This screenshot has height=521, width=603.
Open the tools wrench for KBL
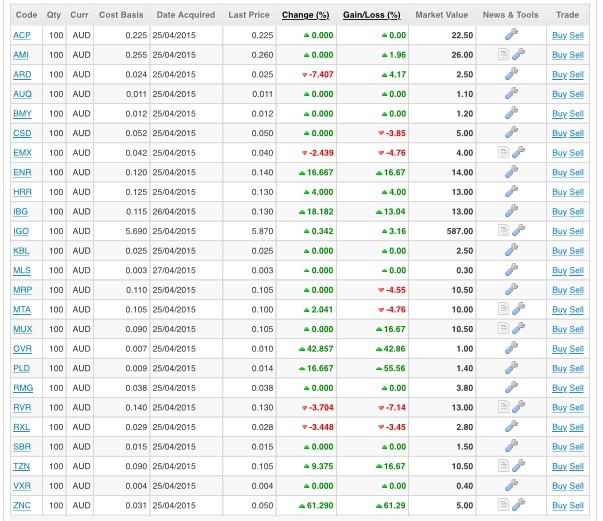point(511,250)
